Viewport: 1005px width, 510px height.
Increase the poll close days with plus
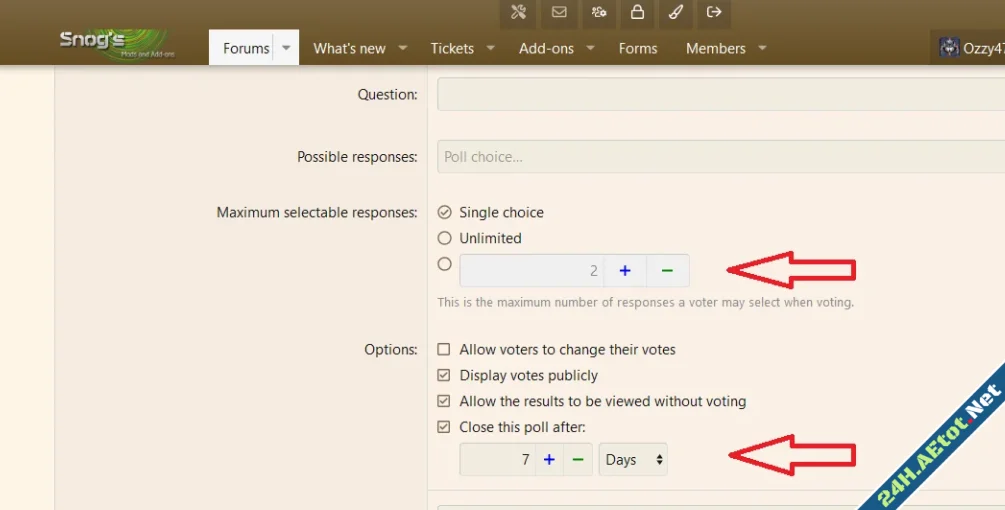click(549, 460)
